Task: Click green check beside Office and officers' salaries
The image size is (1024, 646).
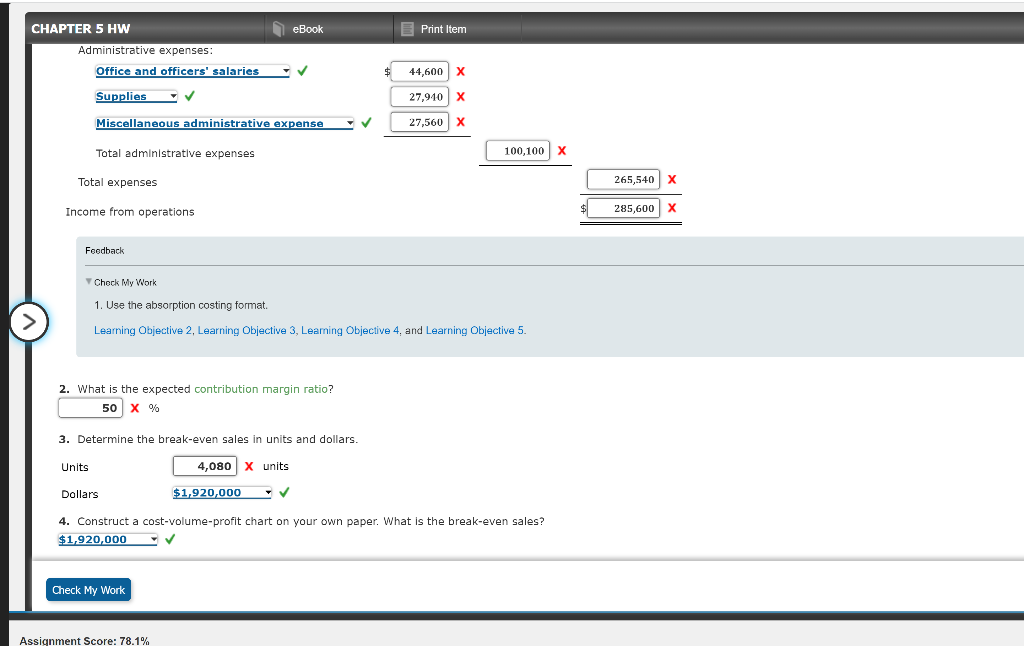Action: click(x=302, y=71)
